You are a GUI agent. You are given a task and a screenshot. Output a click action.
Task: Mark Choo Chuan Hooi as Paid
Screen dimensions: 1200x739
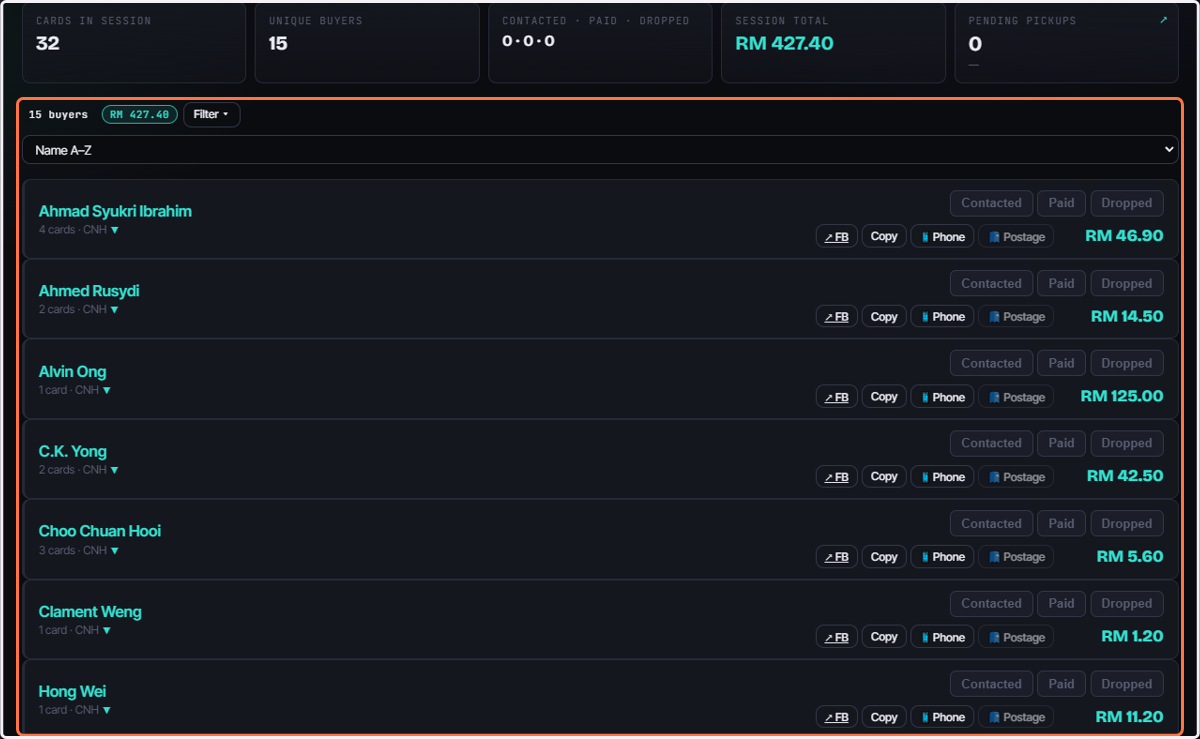click(1061, 524)
